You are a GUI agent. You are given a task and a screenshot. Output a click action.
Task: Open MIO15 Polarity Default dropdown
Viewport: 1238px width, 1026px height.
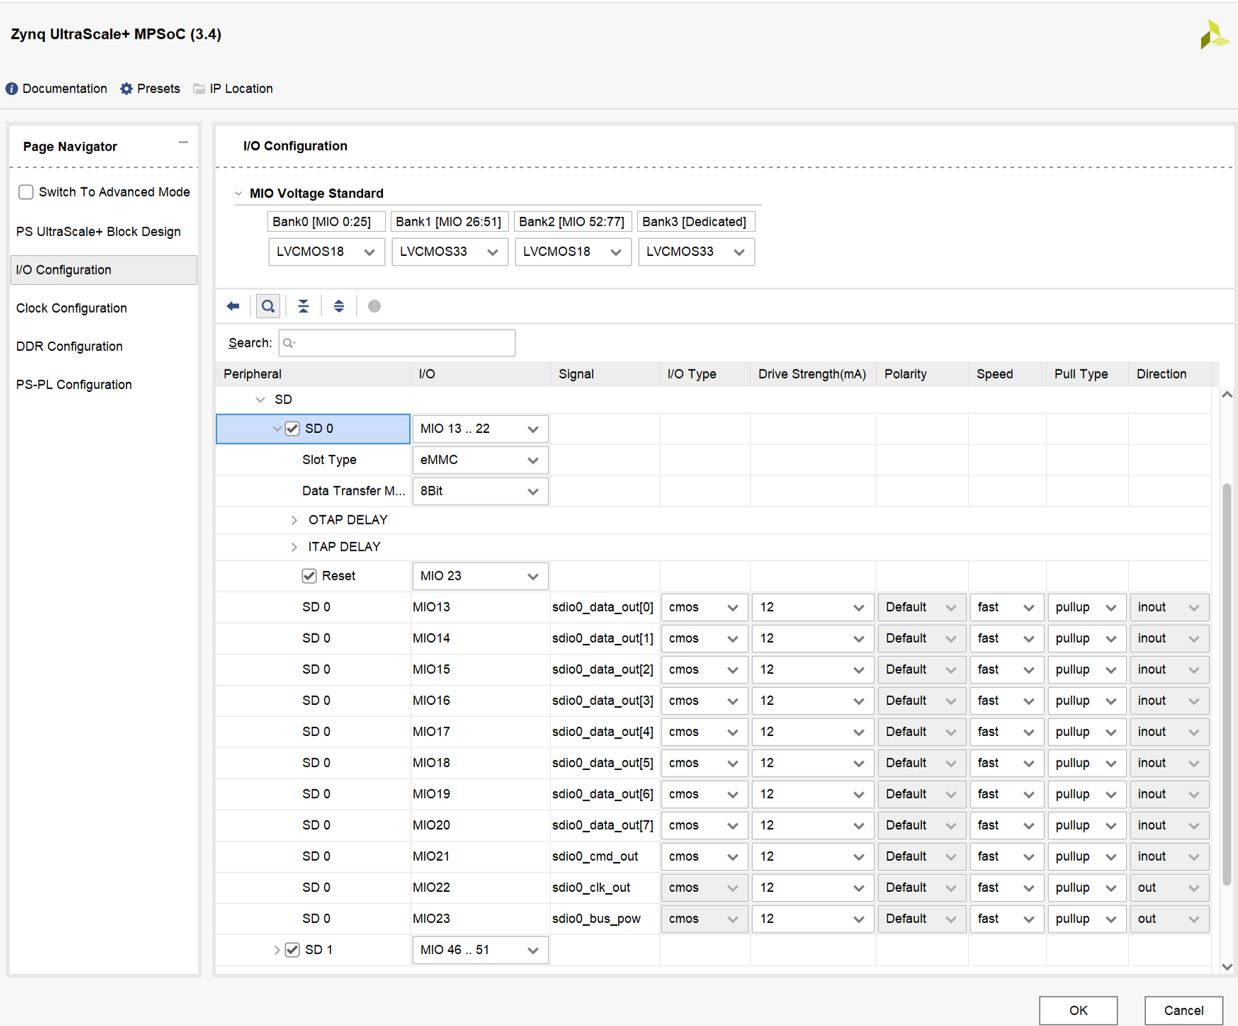click(x=921, y=669)
